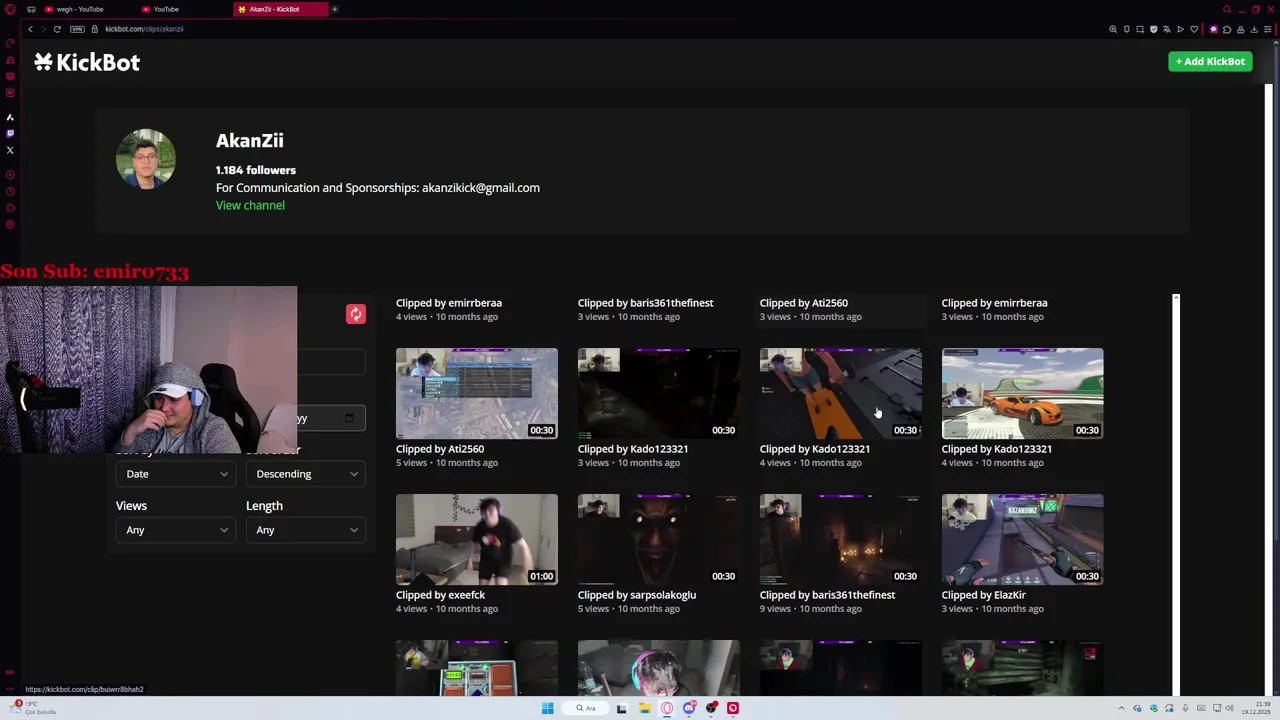Open File Explorer from the taskbar
The image size is (1280, 720).
pos(644,708)
